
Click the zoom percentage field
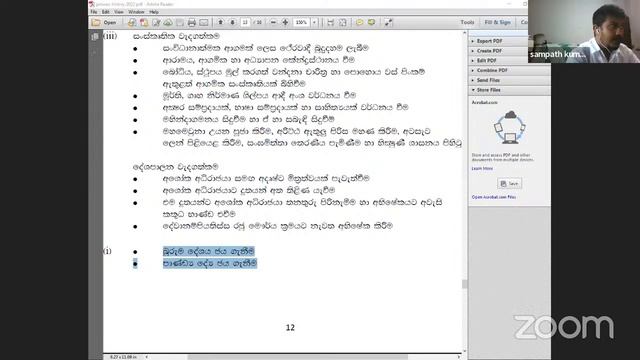pos(301,22)
